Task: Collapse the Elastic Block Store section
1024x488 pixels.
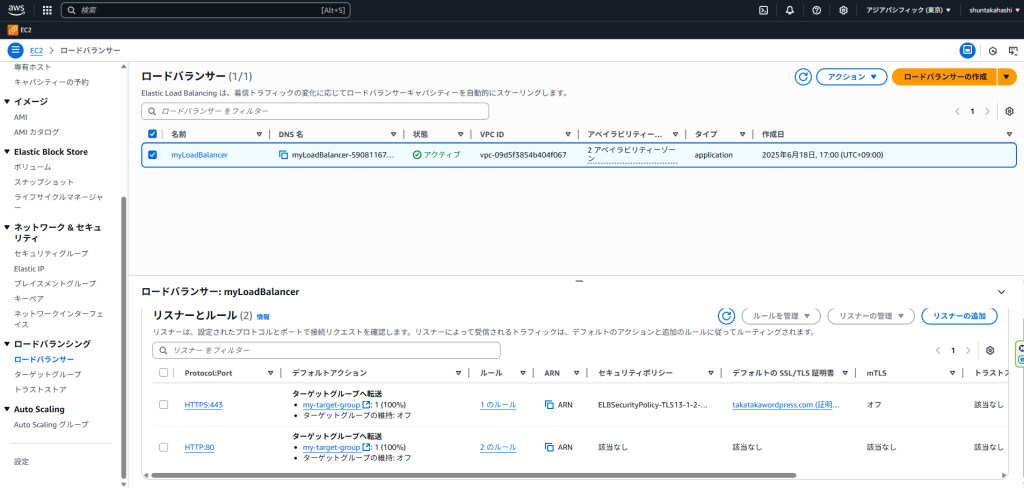Action: click(x=8, y=152)
